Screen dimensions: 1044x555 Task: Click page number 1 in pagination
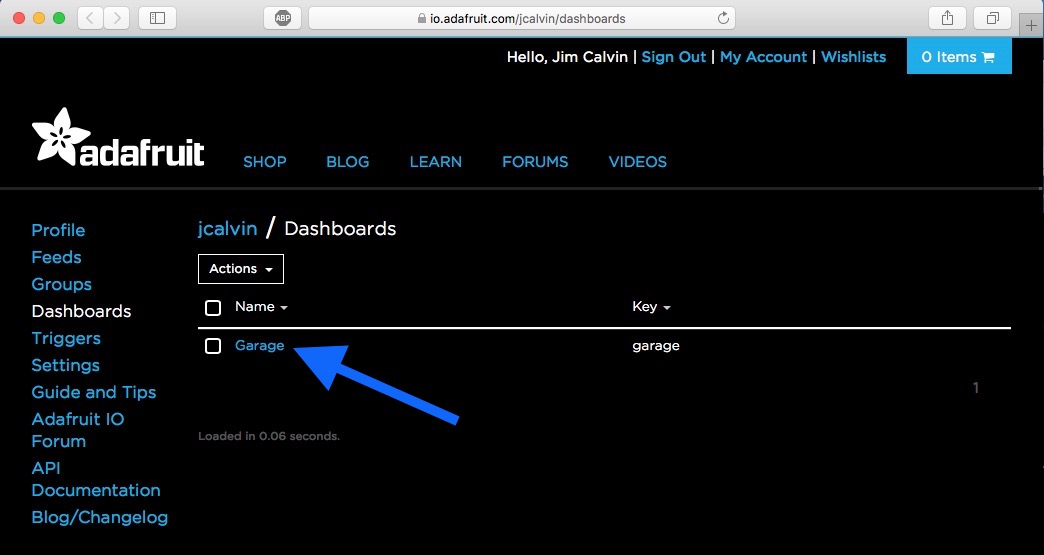pos(976,387)
